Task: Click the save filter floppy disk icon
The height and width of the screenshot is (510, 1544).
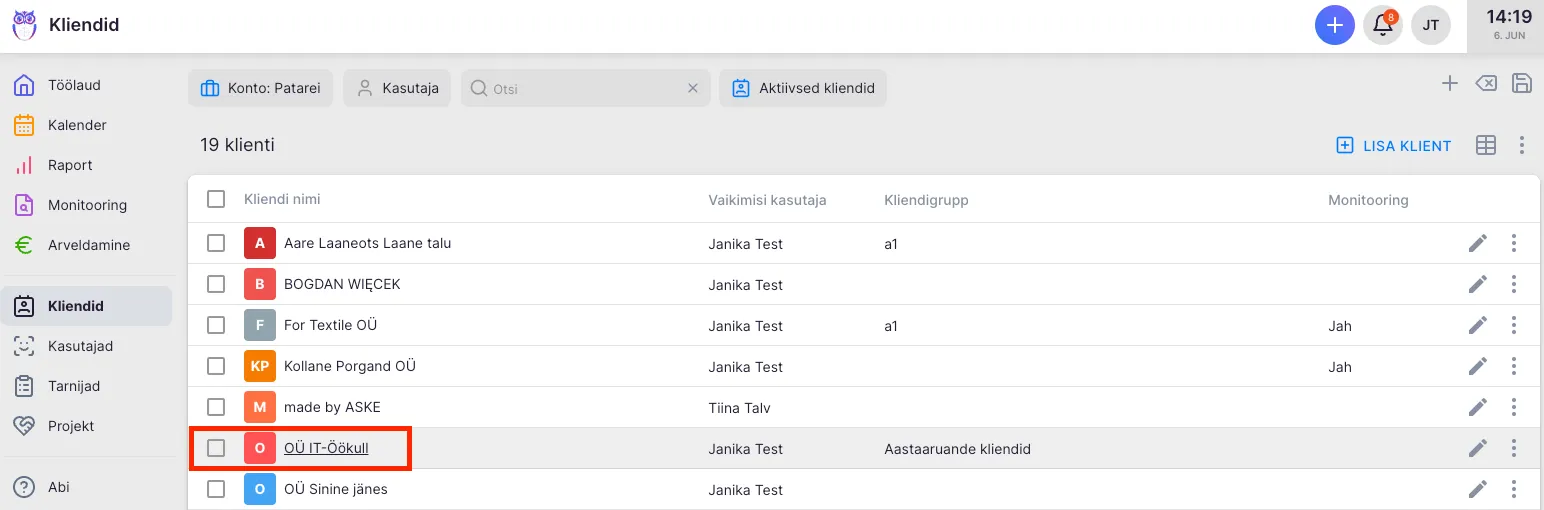Action: [1521, 84]
